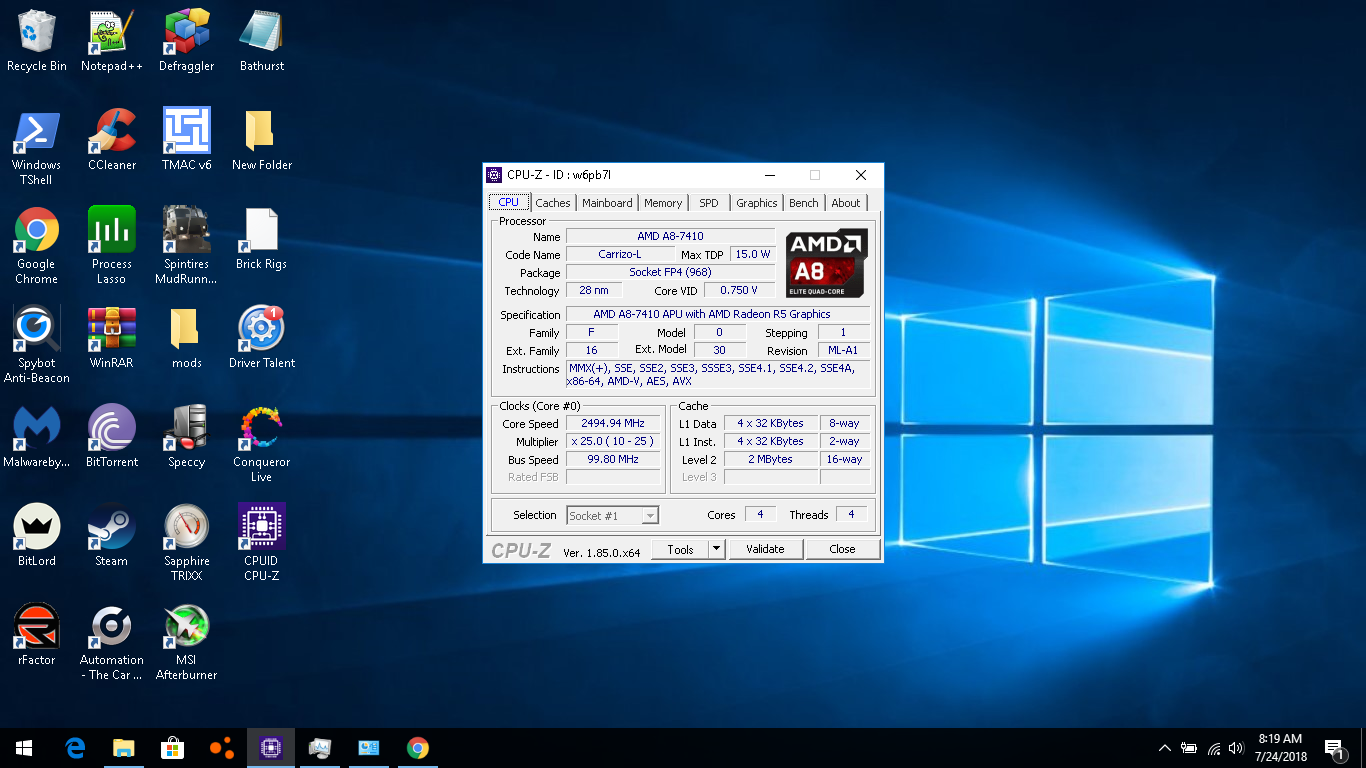The image size is (1366, 768).
Task: Open the Recycle Bin desktop icon
Action: click(37, 41)
